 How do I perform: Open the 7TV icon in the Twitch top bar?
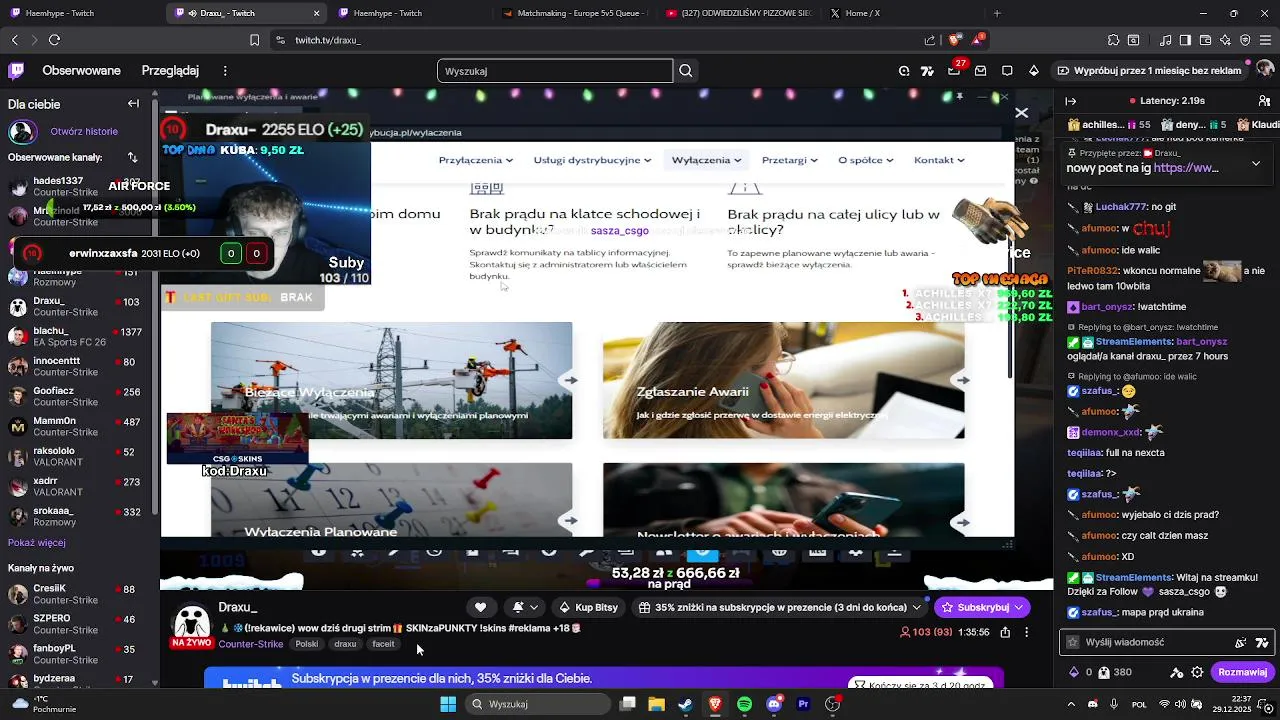927,71
